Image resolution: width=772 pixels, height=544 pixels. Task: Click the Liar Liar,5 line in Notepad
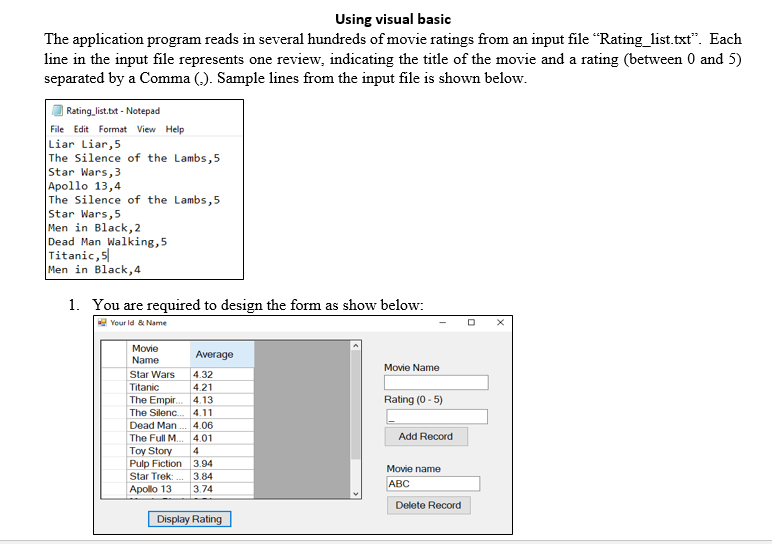pyautogui.click(x=84, y=144)
